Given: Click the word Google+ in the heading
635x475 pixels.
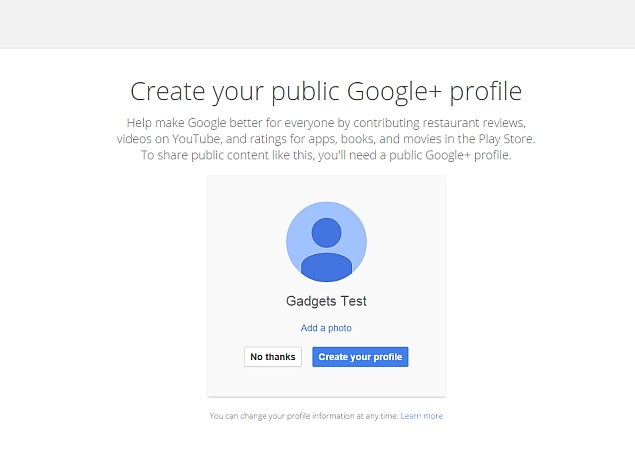Looking at the screenshot, I should tap(394, 92).
